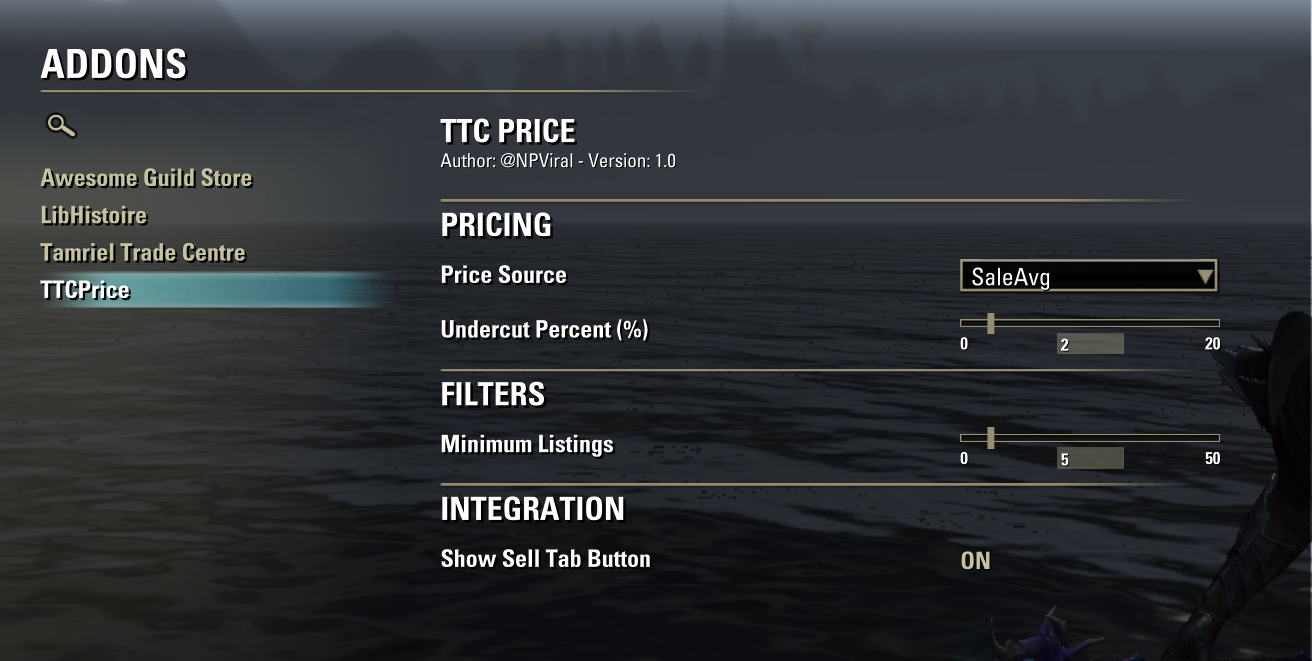Click the PRICING section header

(496, 225)
